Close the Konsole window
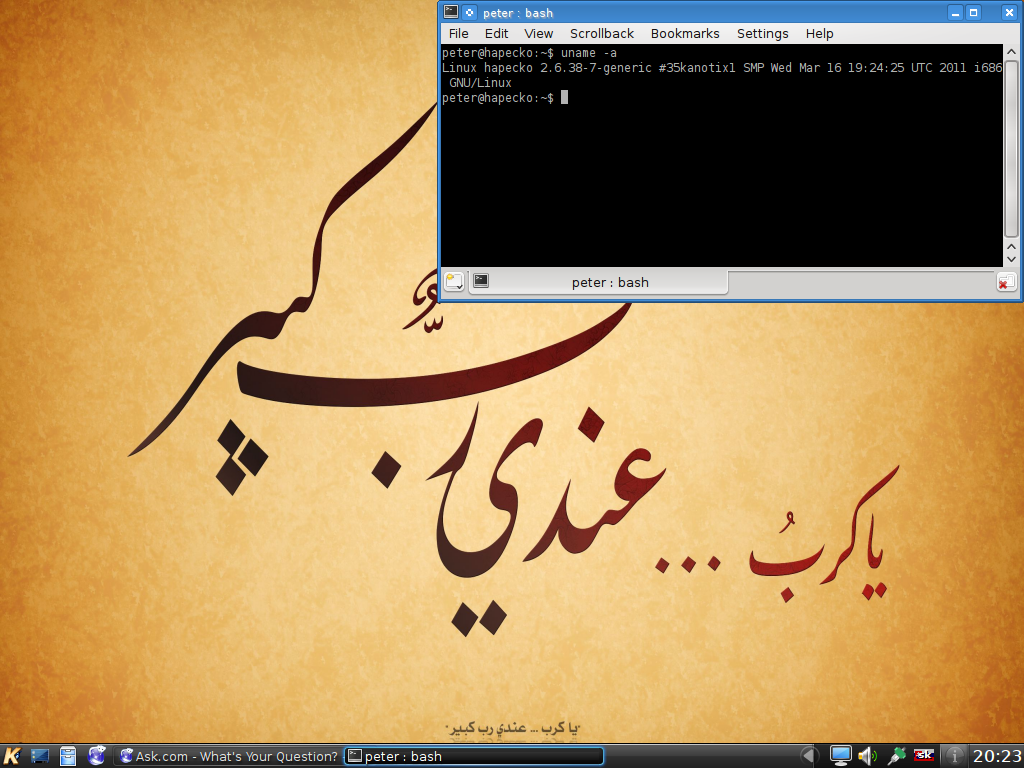Screen dimensions: 1024x768 coord(1009,12)
